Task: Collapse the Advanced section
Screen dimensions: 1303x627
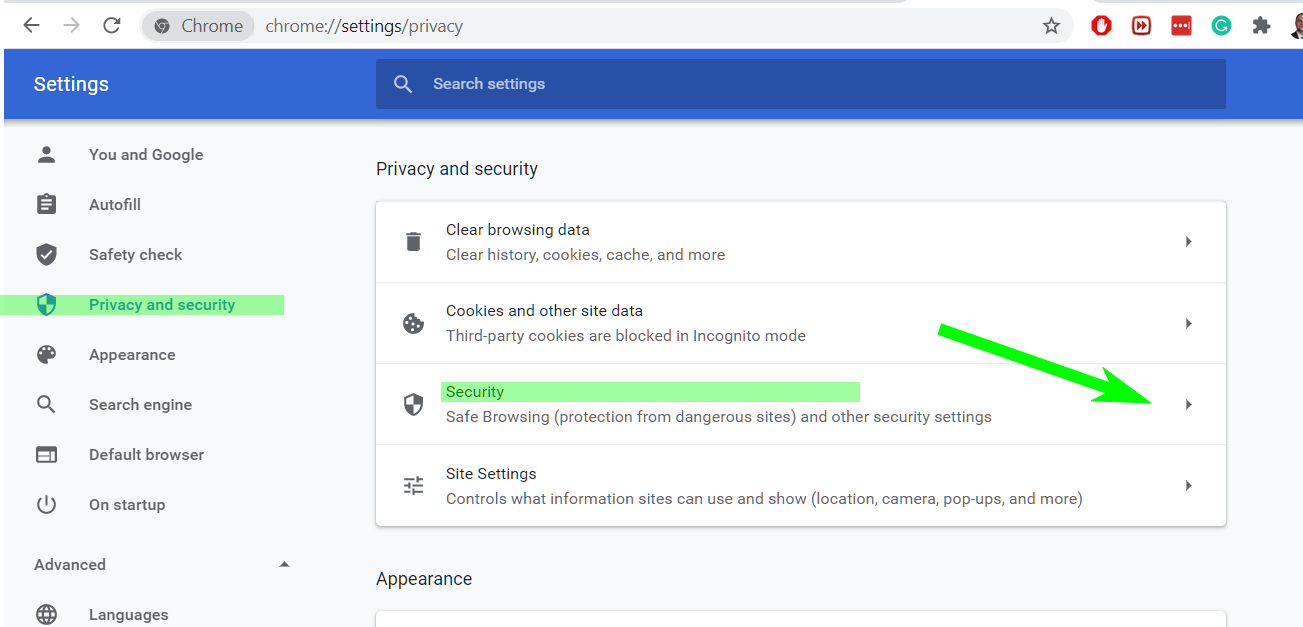Action: coord(284,564)
